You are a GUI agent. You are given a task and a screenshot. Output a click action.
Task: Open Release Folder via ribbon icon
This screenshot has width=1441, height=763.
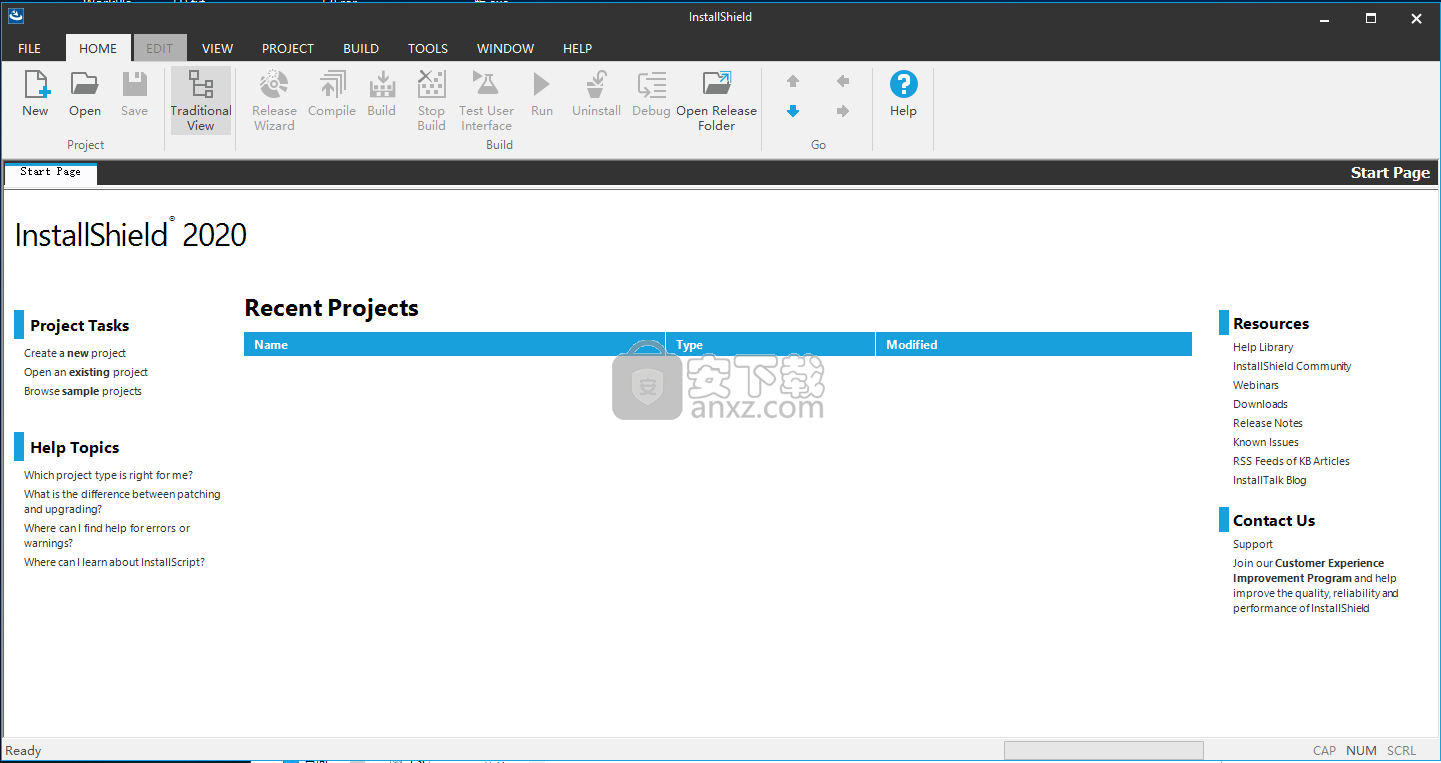click(x=717, y=85)
